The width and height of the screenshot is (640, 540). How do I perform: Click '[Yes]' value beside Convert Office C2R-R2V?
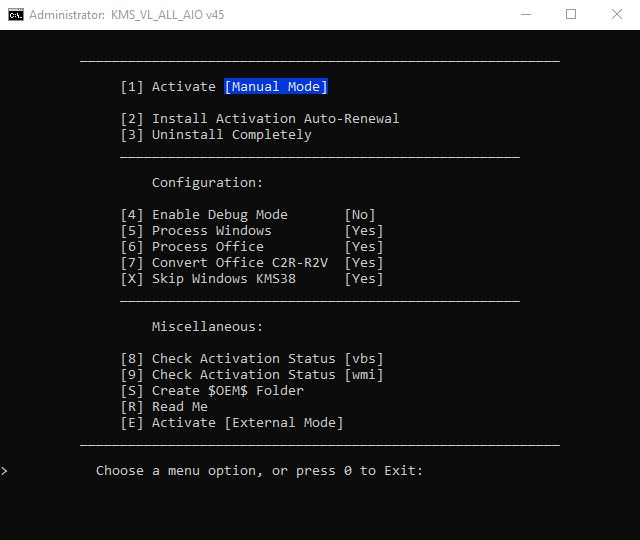coord(364,262)
